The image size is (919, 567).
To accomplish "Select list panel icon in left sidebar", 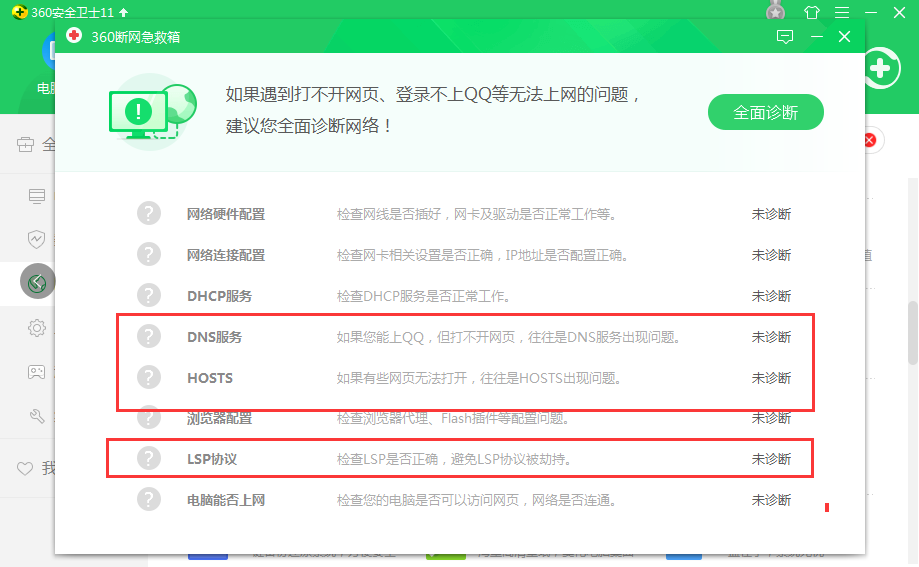I will 36,196.
